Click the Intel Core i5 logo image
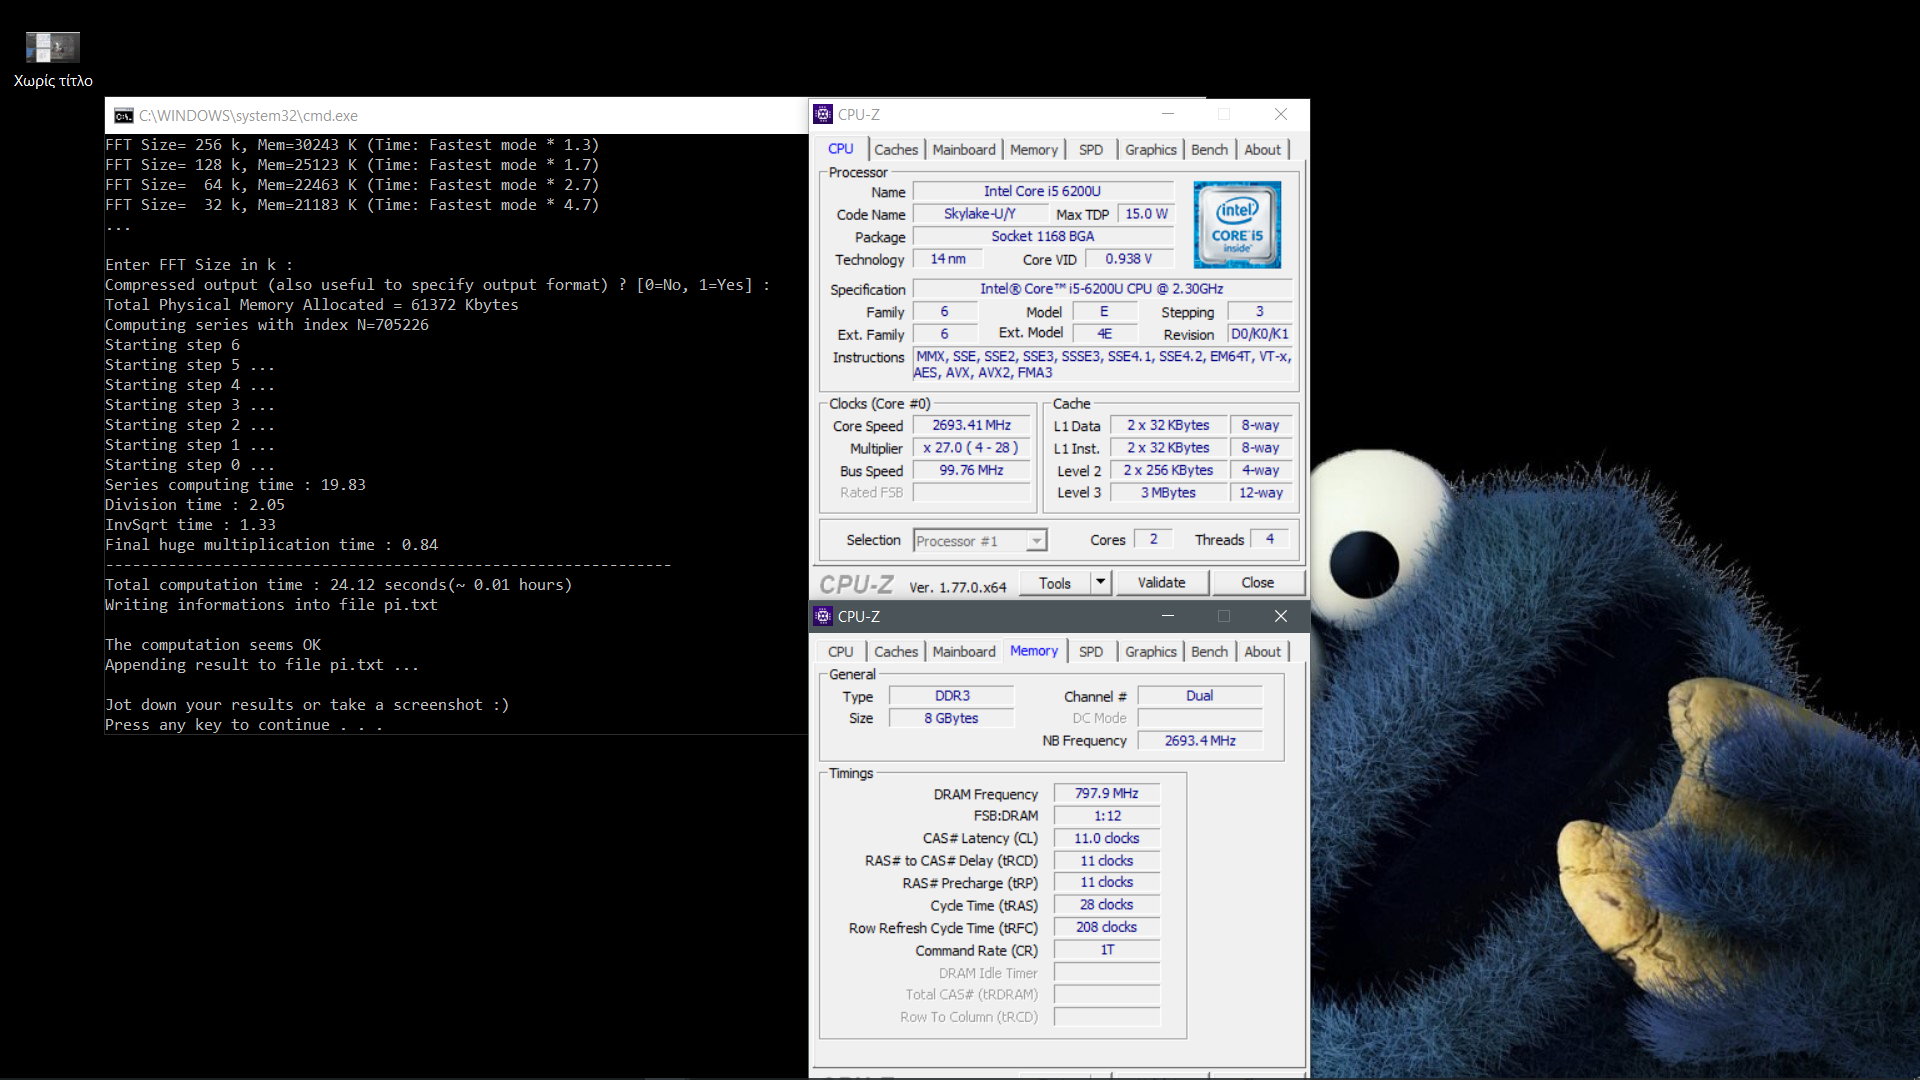The width and height of the screenshot is (1920, 1080). [x=1237, y=224]
